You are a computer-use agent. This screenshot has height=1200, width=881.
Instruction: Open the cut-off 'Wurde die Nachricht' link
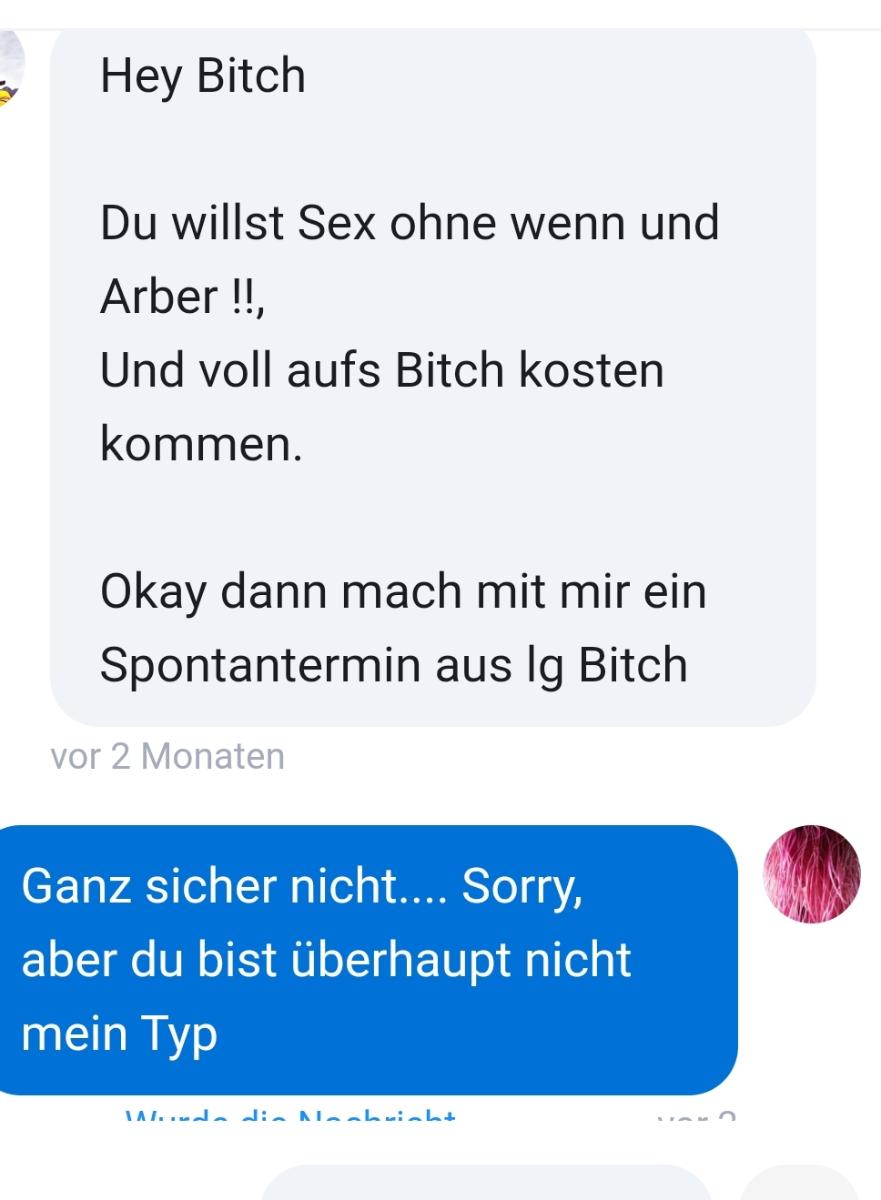tap(291, 1115)
